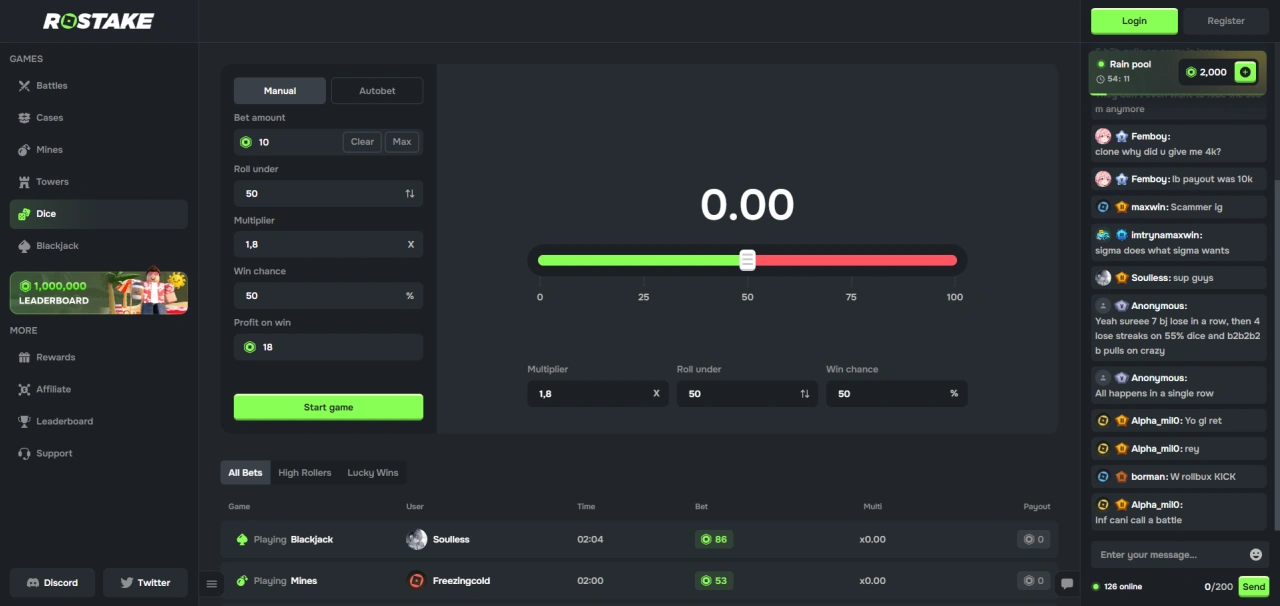Click the green Start game button

pyautogui.click(x=328, y=407)
